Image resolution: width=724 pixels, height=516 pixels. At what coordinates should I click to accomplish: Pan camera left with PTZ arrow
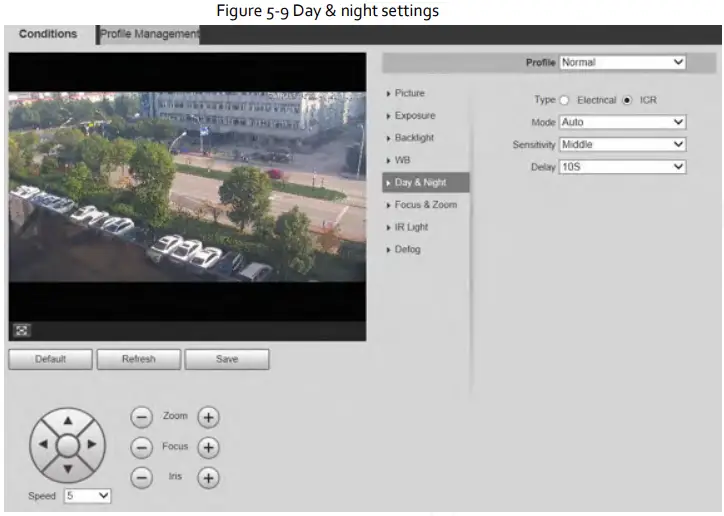(x=43, y=444)
